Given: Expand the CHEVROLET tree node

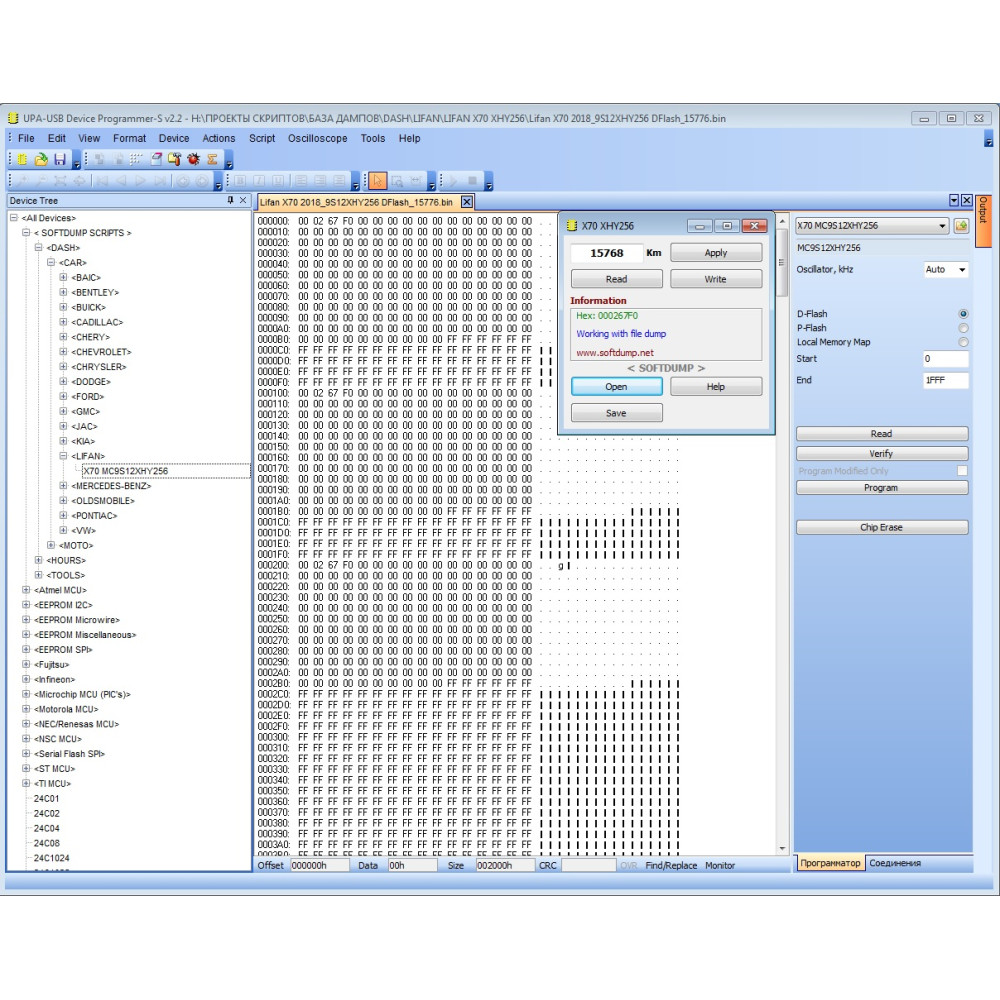Looking at the screenshot, I should point(63,352).
